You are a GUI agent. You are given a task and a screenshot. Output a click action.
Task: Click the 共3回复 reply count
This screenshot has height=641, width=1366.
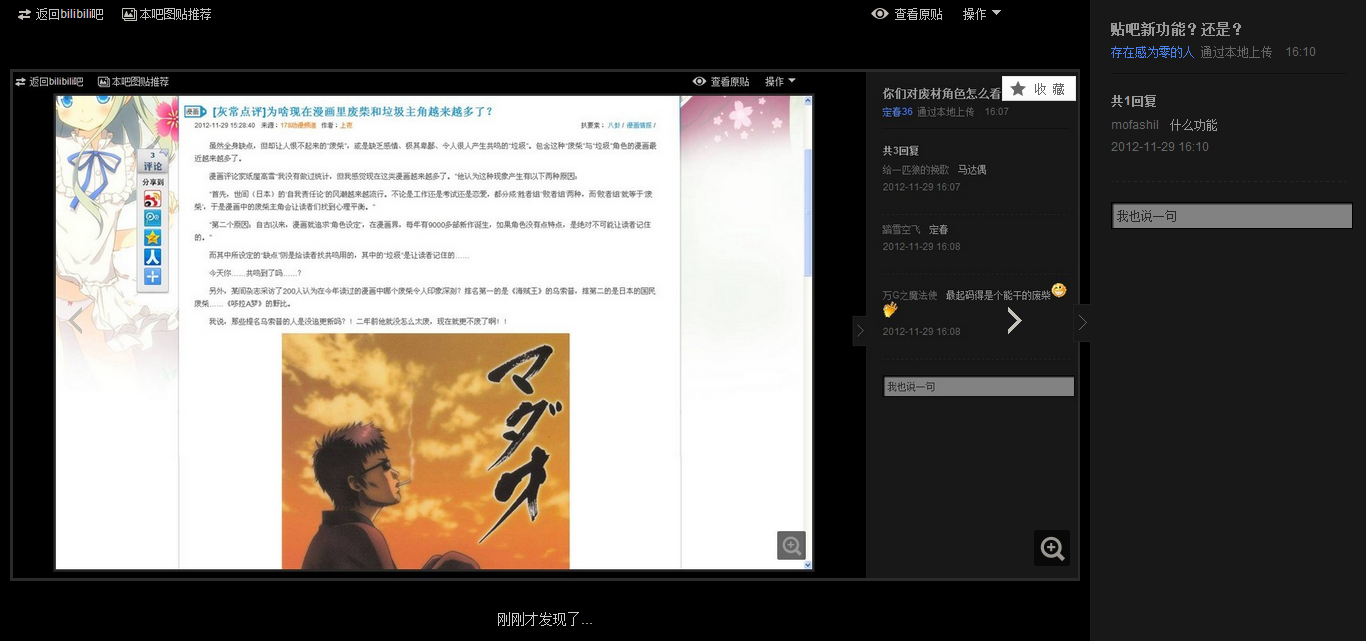[x=900, y=150]
